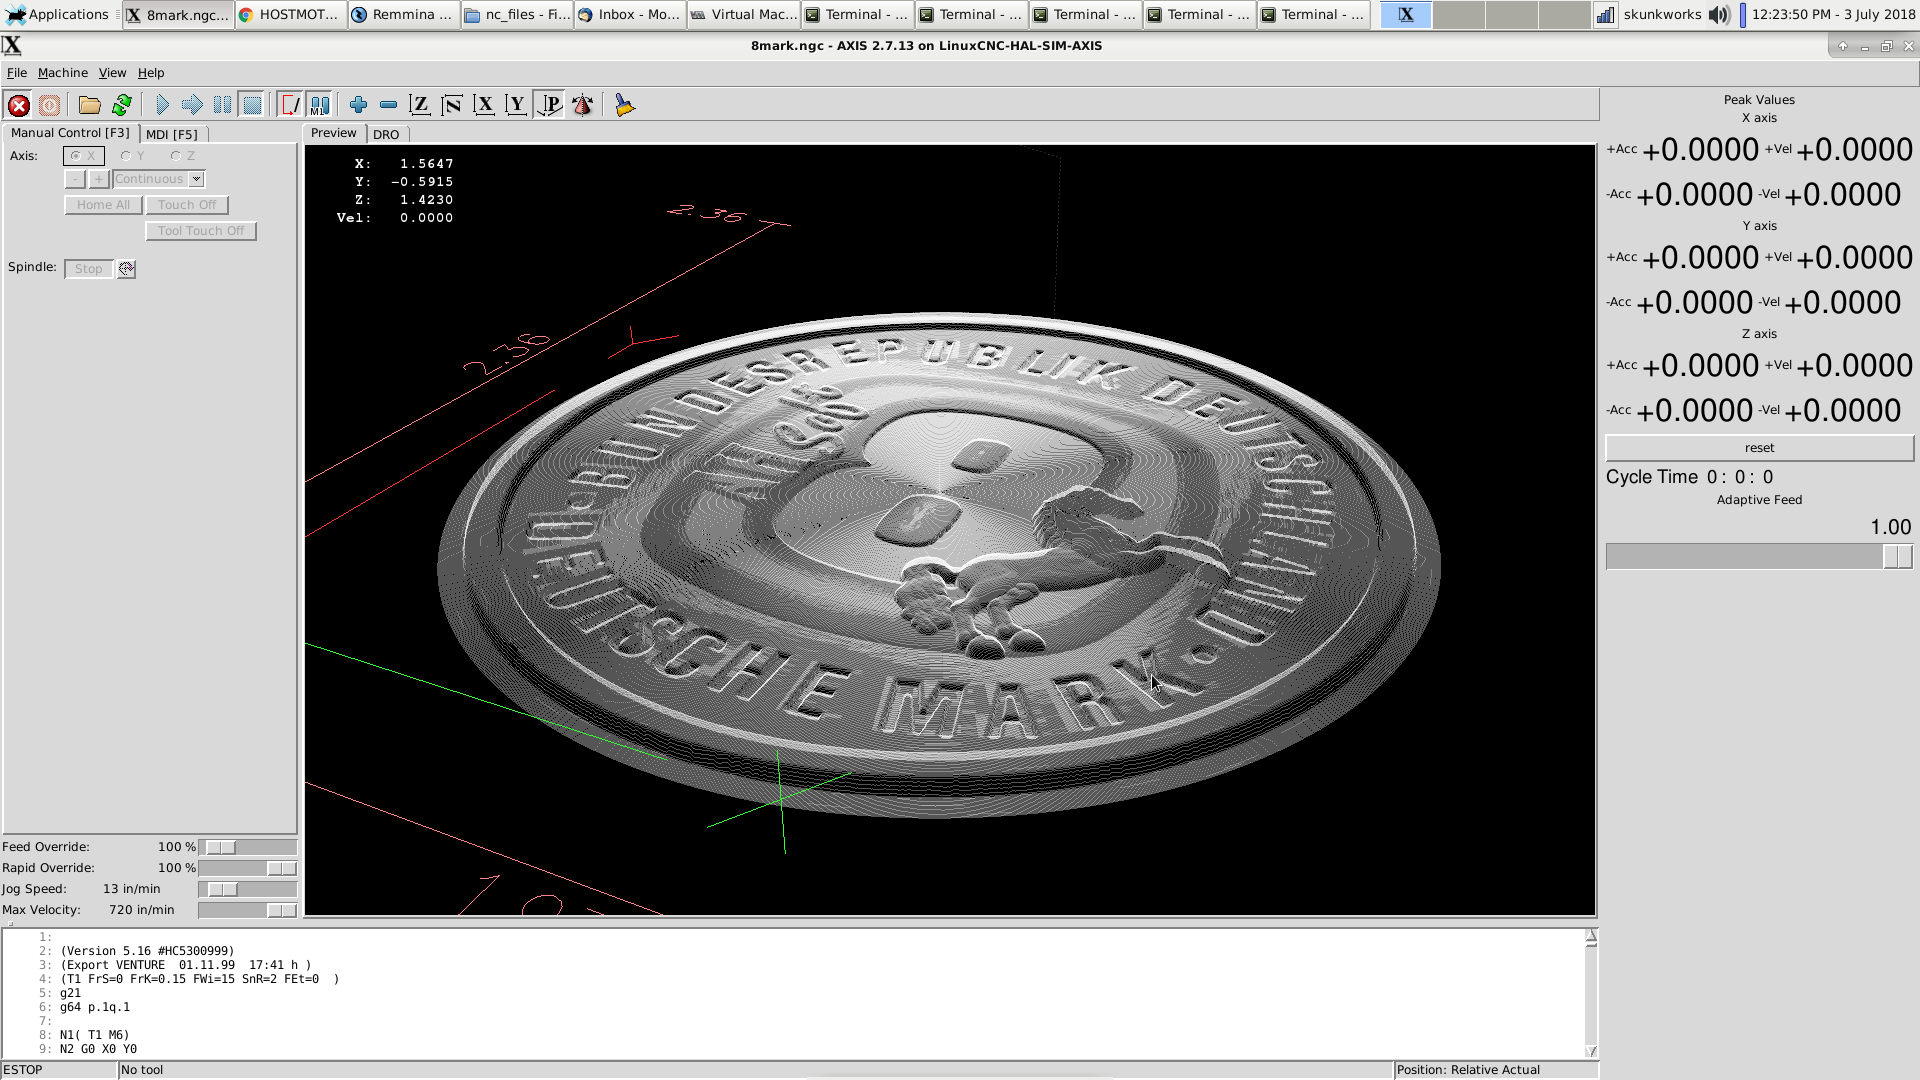Click the skunkworks user label in panel
The image size is (1920, 1080).
click(1662, 14)
